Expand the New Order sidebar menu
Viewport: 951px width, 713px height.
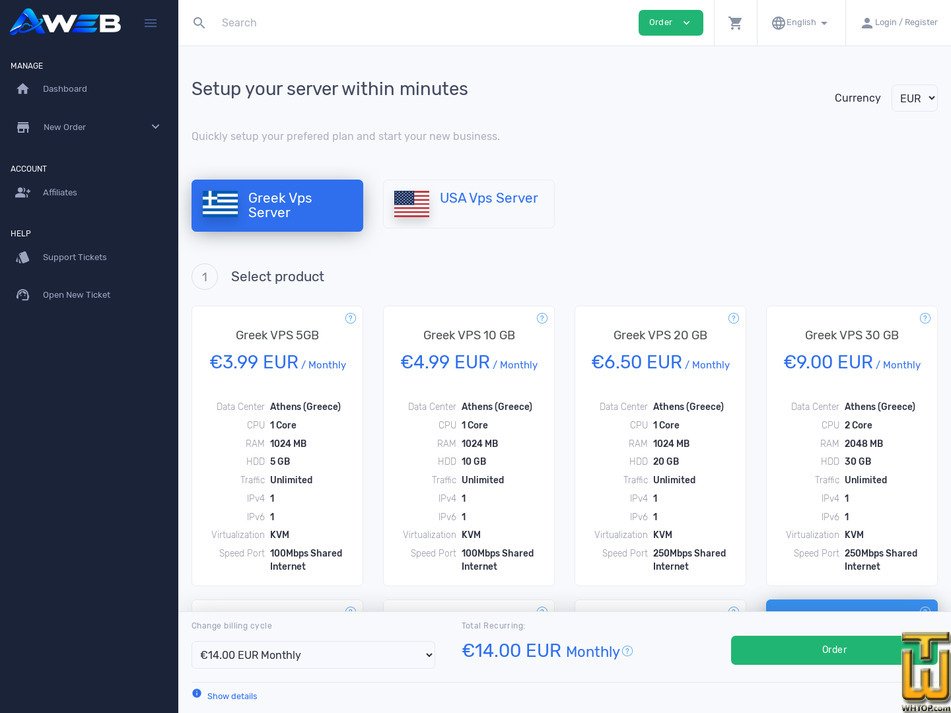88,127
